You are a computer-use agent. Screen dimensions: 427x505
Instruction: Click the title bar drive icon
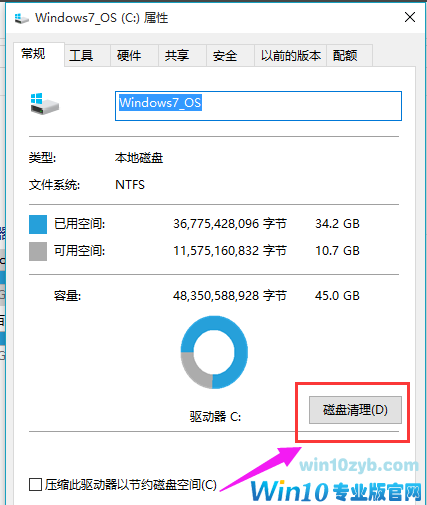22,18
